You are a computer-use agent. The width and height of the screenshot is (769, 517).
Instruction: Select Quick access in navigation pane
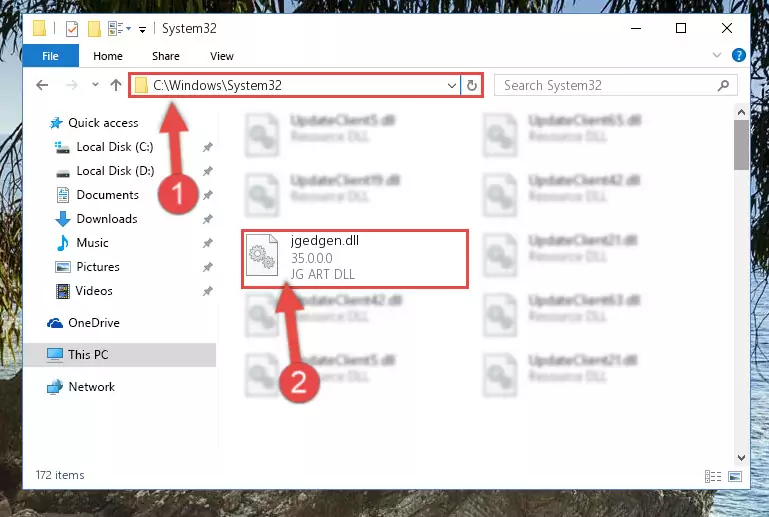(x=103, y=123)
